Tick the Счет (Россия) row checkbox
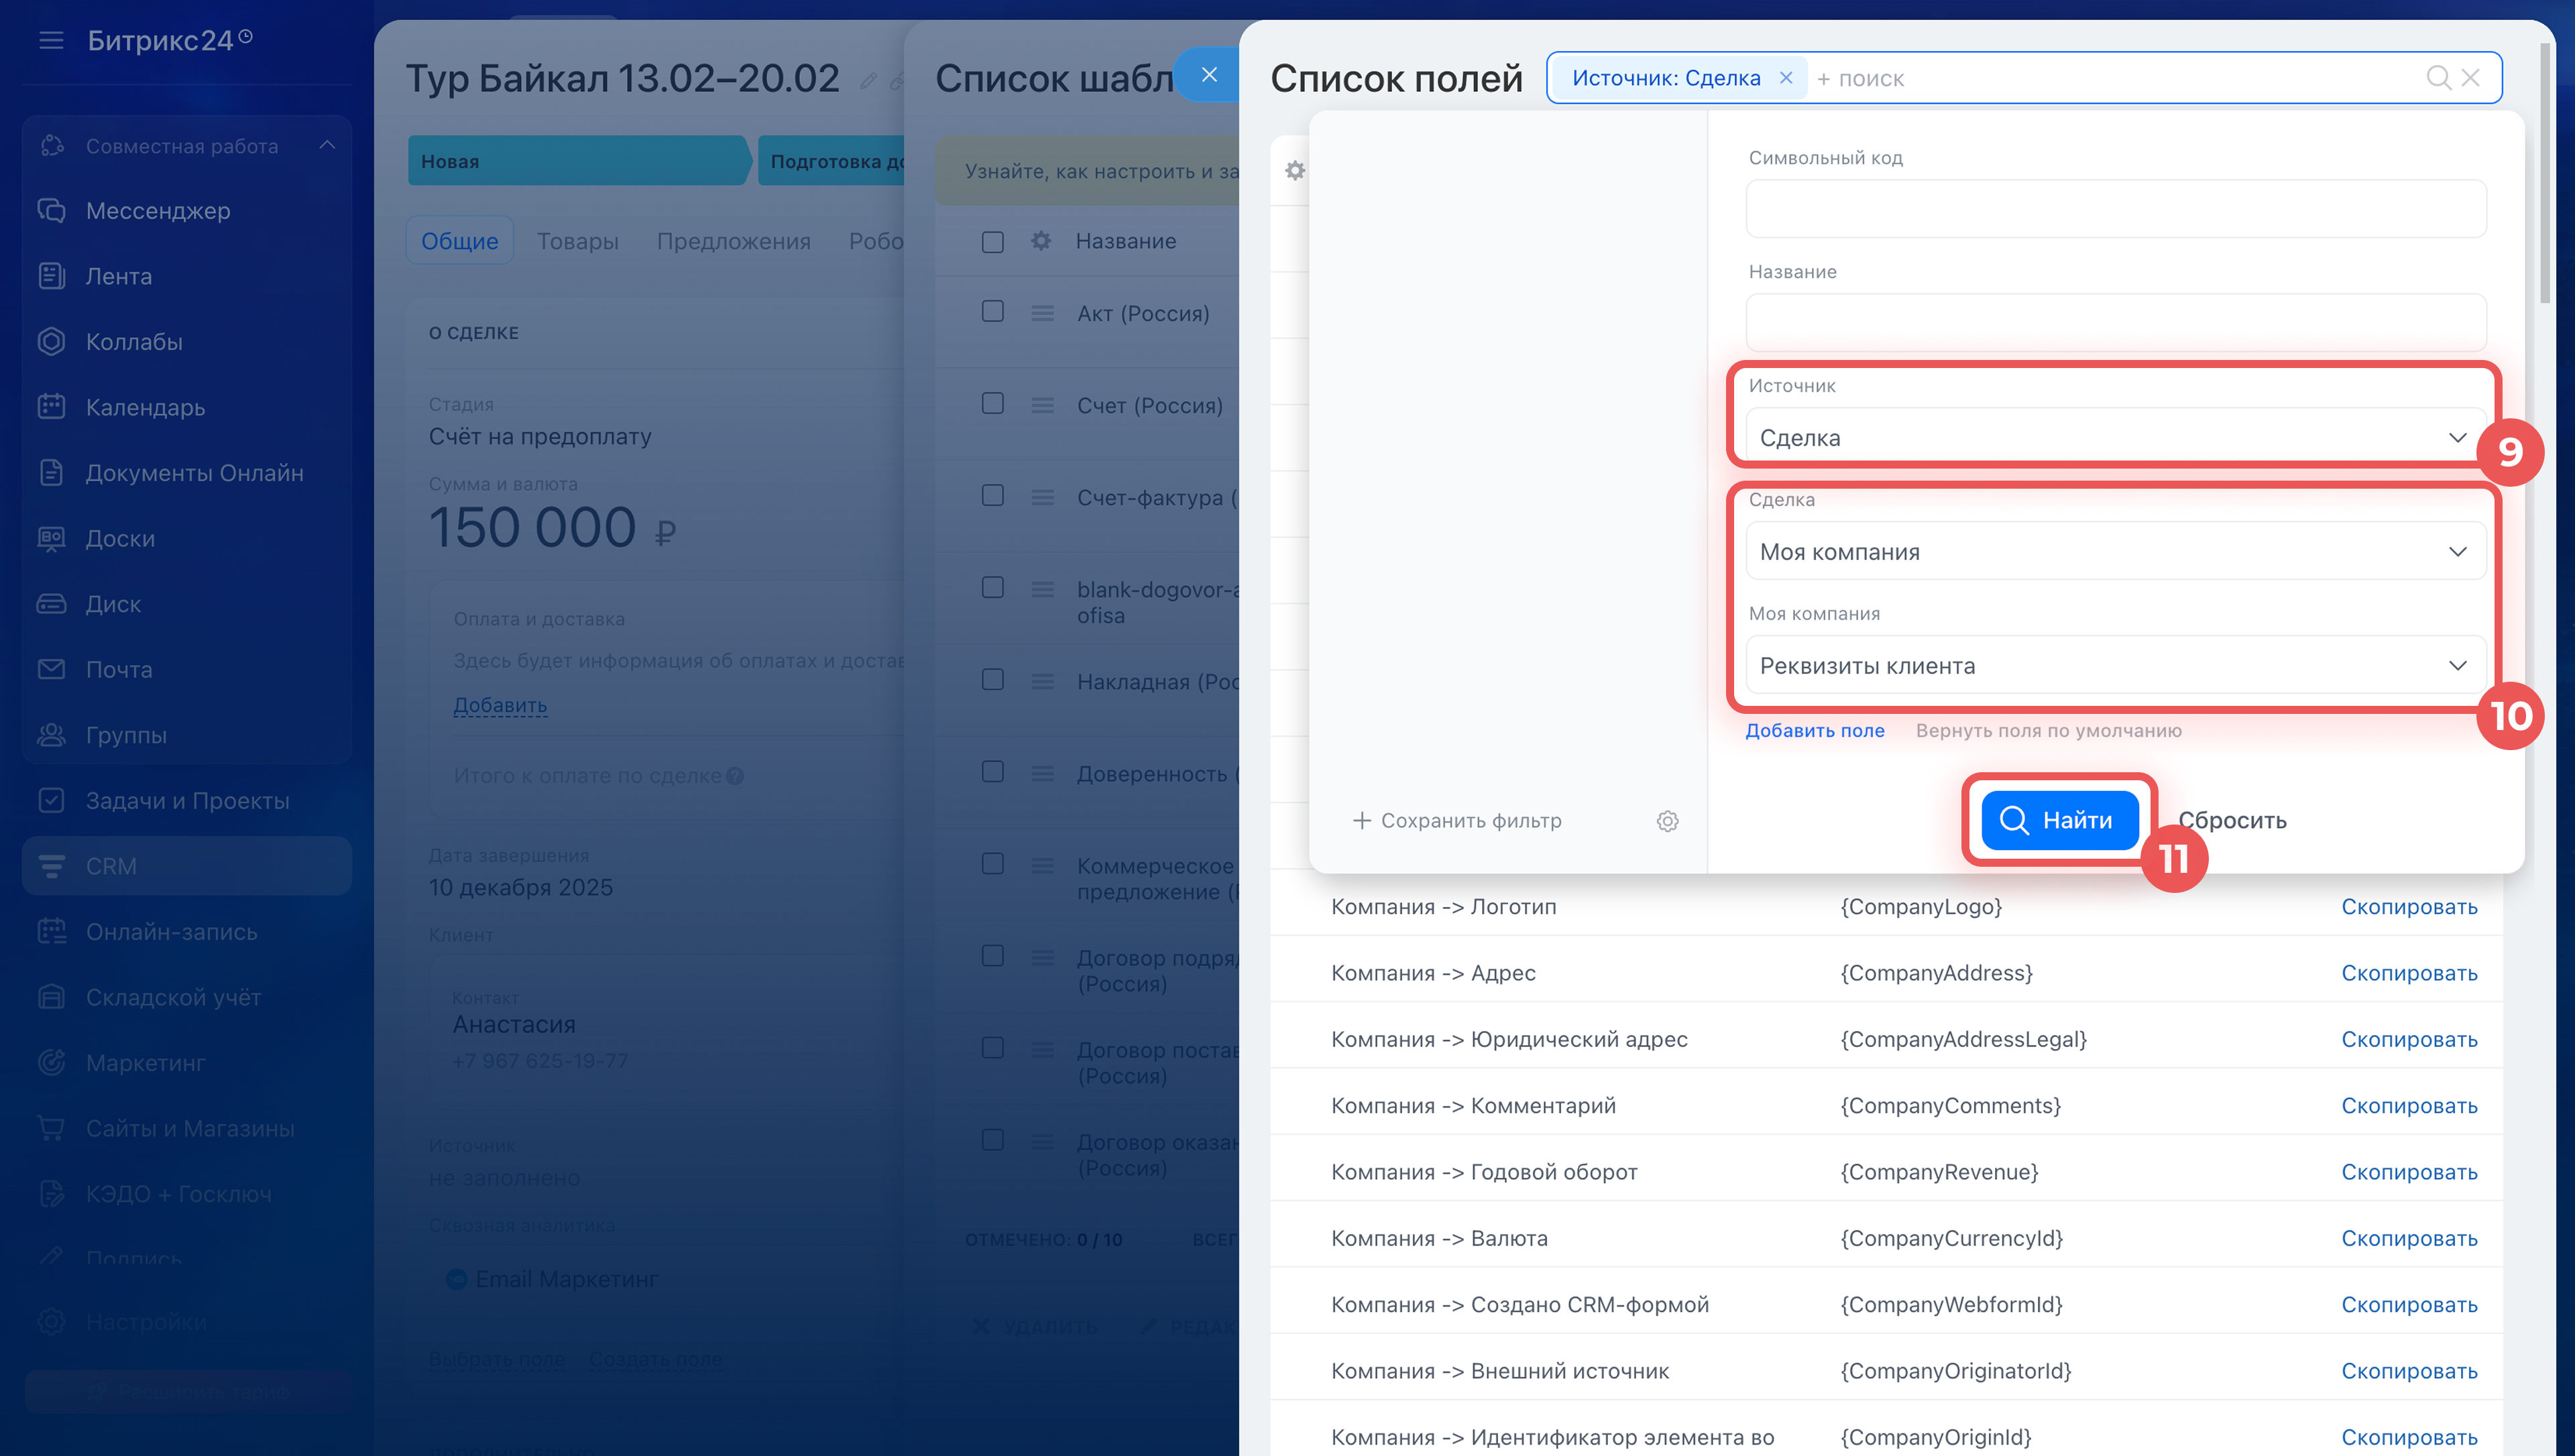Viewport: 2575px width, 1456px height. tap(992, 404)
